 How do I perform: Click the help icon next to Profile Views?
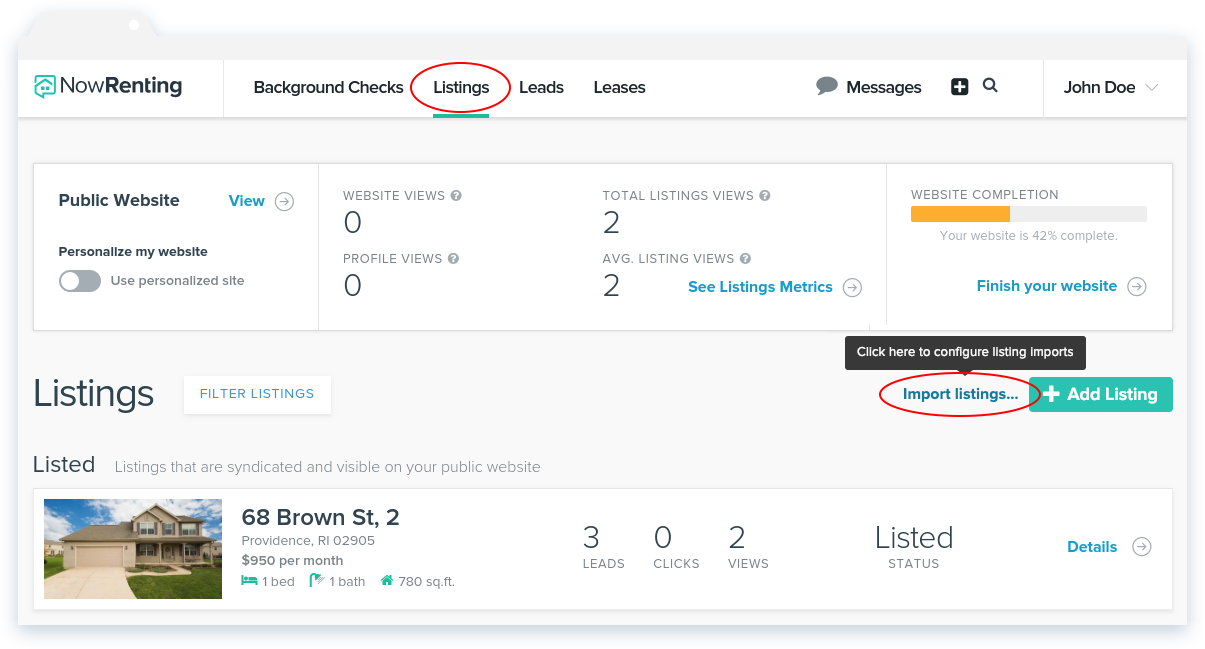tap(453, 258)
